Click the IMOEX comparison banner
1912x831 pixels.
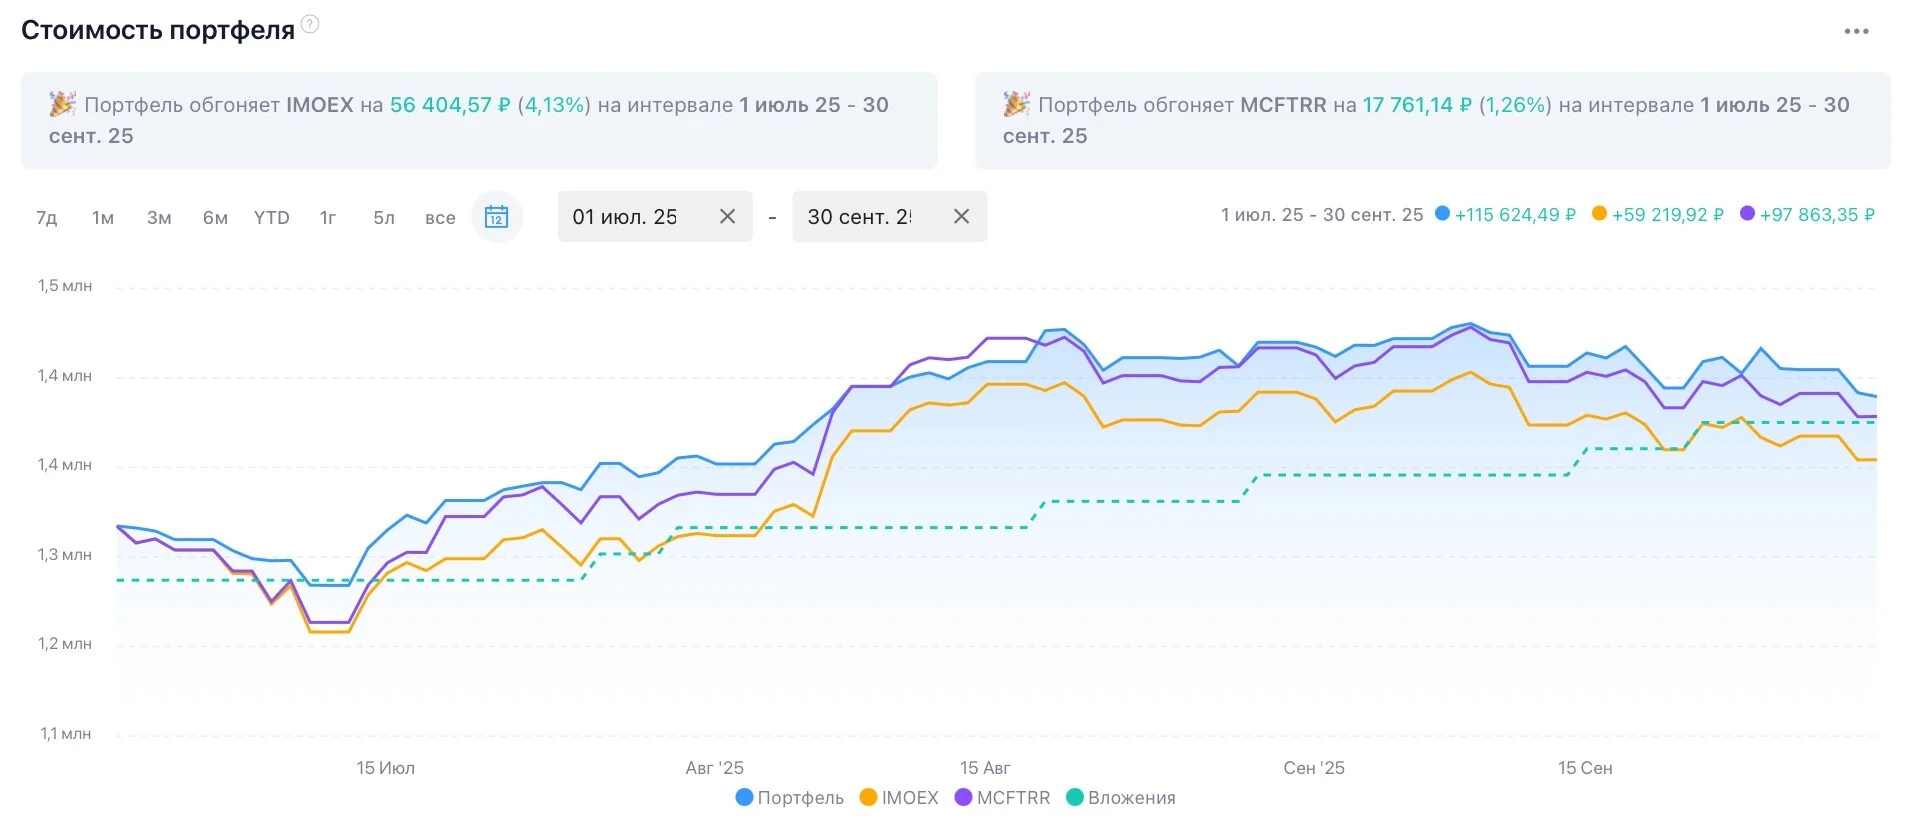point(479,120)
